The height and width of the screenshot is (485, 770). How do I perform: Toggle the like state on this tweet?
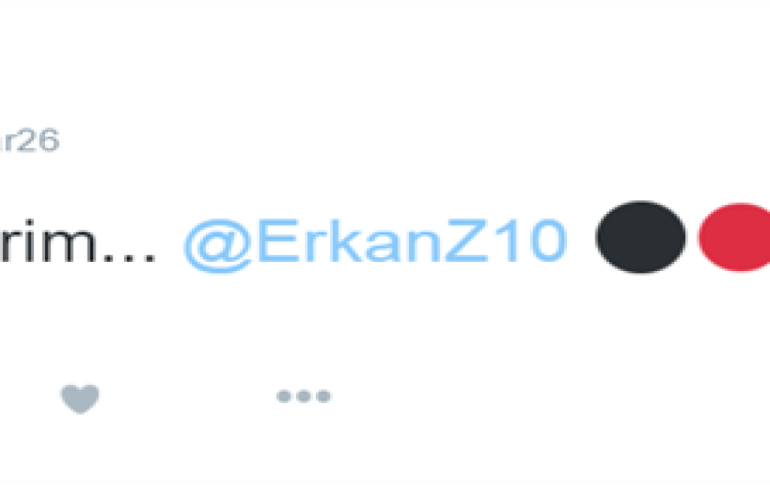[x=80, y=398]
